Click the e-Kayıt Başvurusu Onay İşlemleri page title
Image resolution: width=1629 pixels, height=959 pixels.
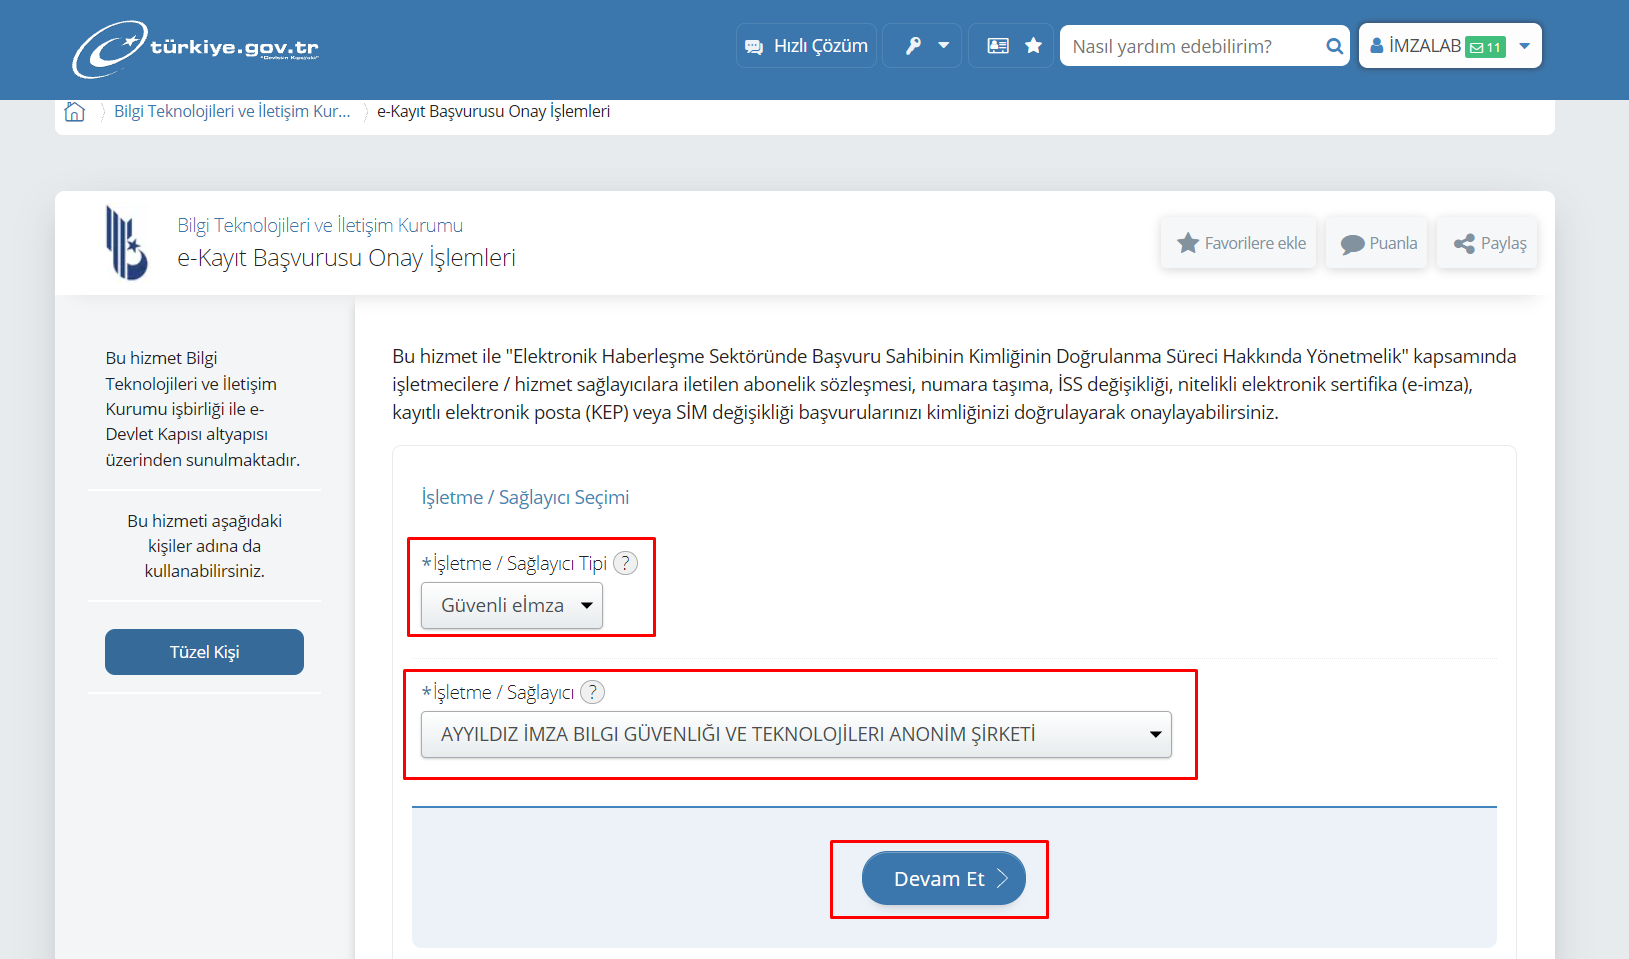pos(347,258)
